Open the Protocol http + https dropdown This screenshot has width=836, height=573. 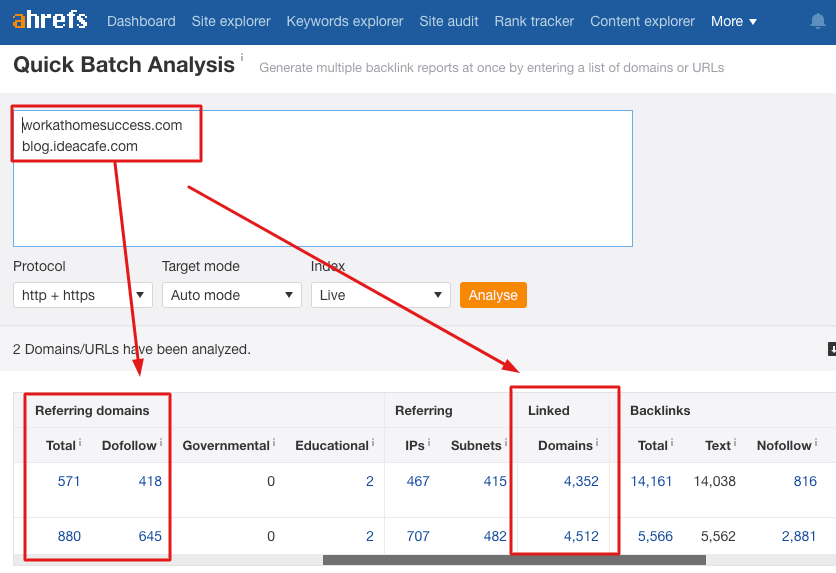pos(83,295)
